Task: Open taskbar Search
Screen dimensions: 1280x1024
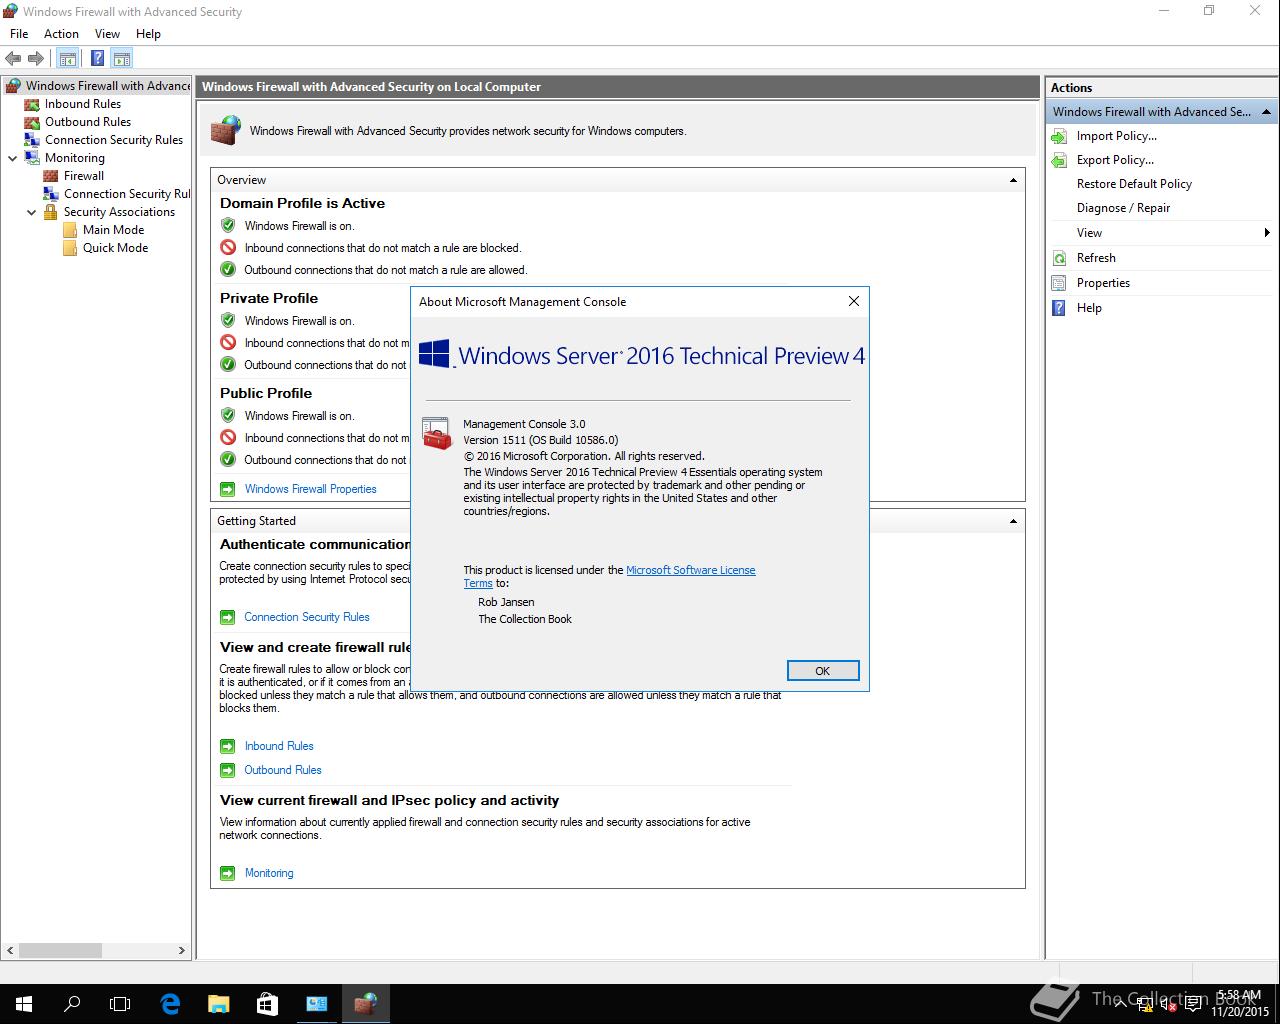Action: click(72, 1004)
